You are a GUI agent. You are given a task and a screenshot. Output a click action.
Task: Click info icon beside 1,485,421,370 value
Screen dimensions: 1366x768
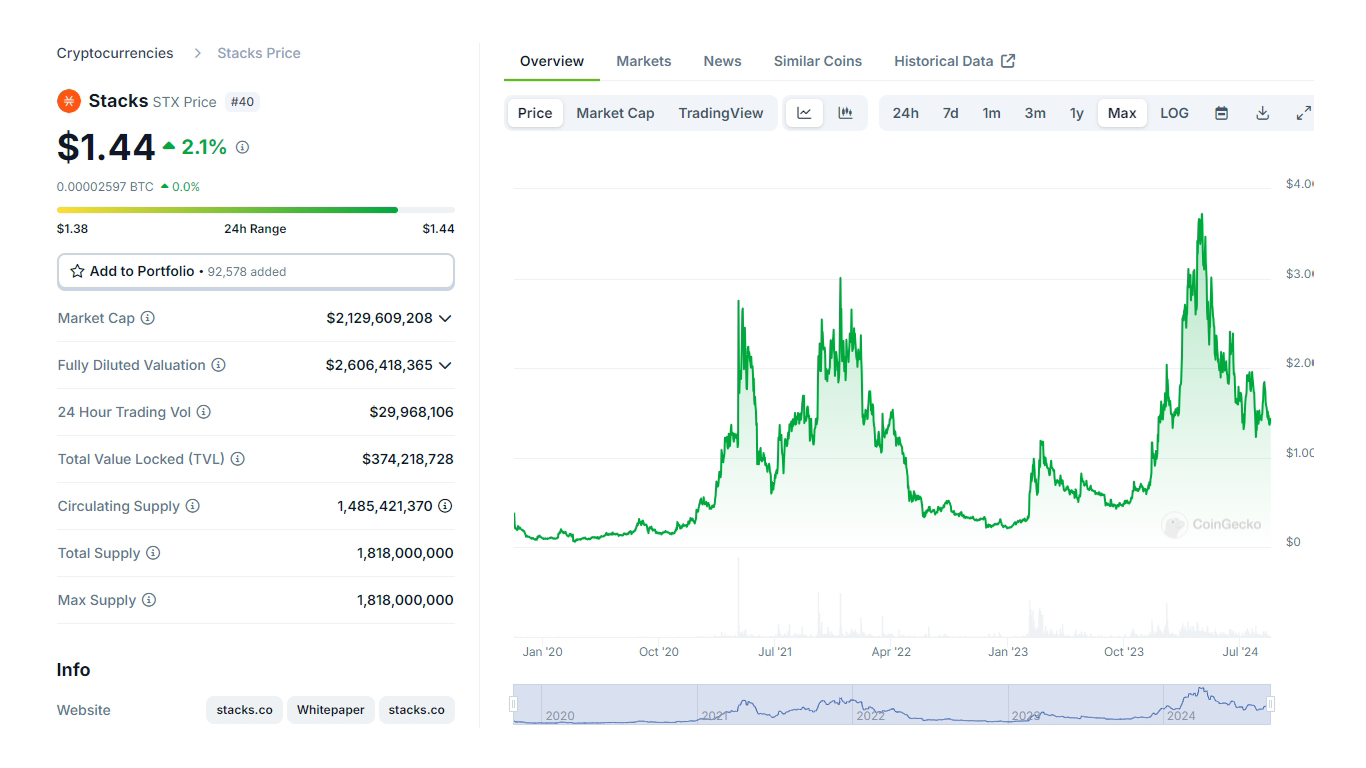pyautogui.click(x=445, y=506)
